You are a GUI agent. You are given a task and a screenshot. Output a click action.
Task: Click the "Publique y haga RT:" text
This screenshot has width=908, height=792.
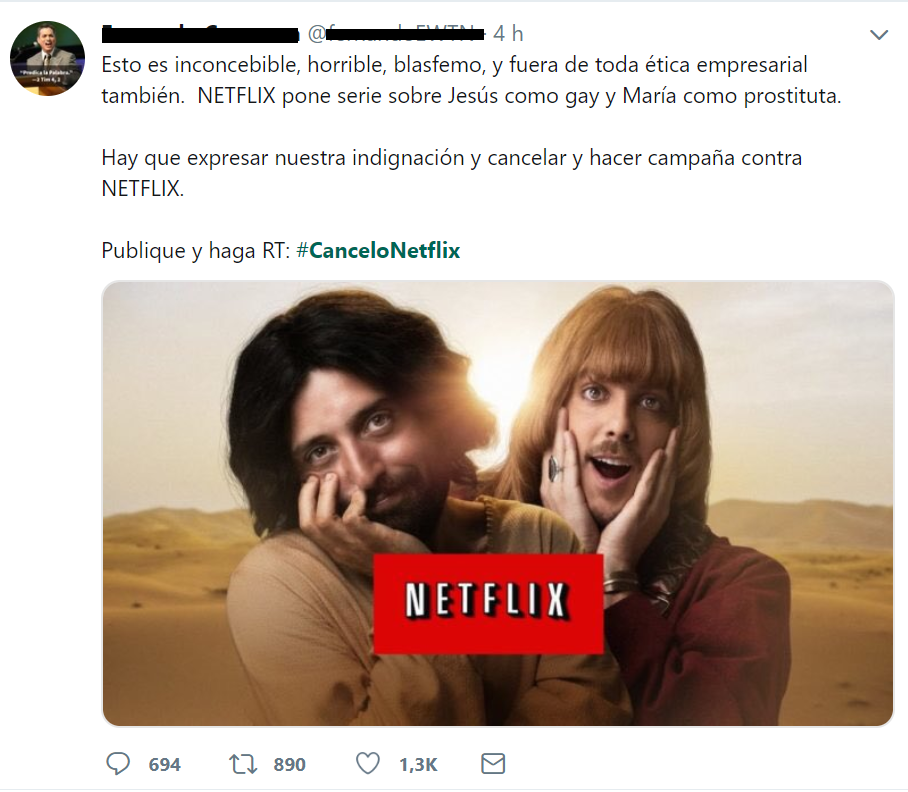[x=196, y=251]
